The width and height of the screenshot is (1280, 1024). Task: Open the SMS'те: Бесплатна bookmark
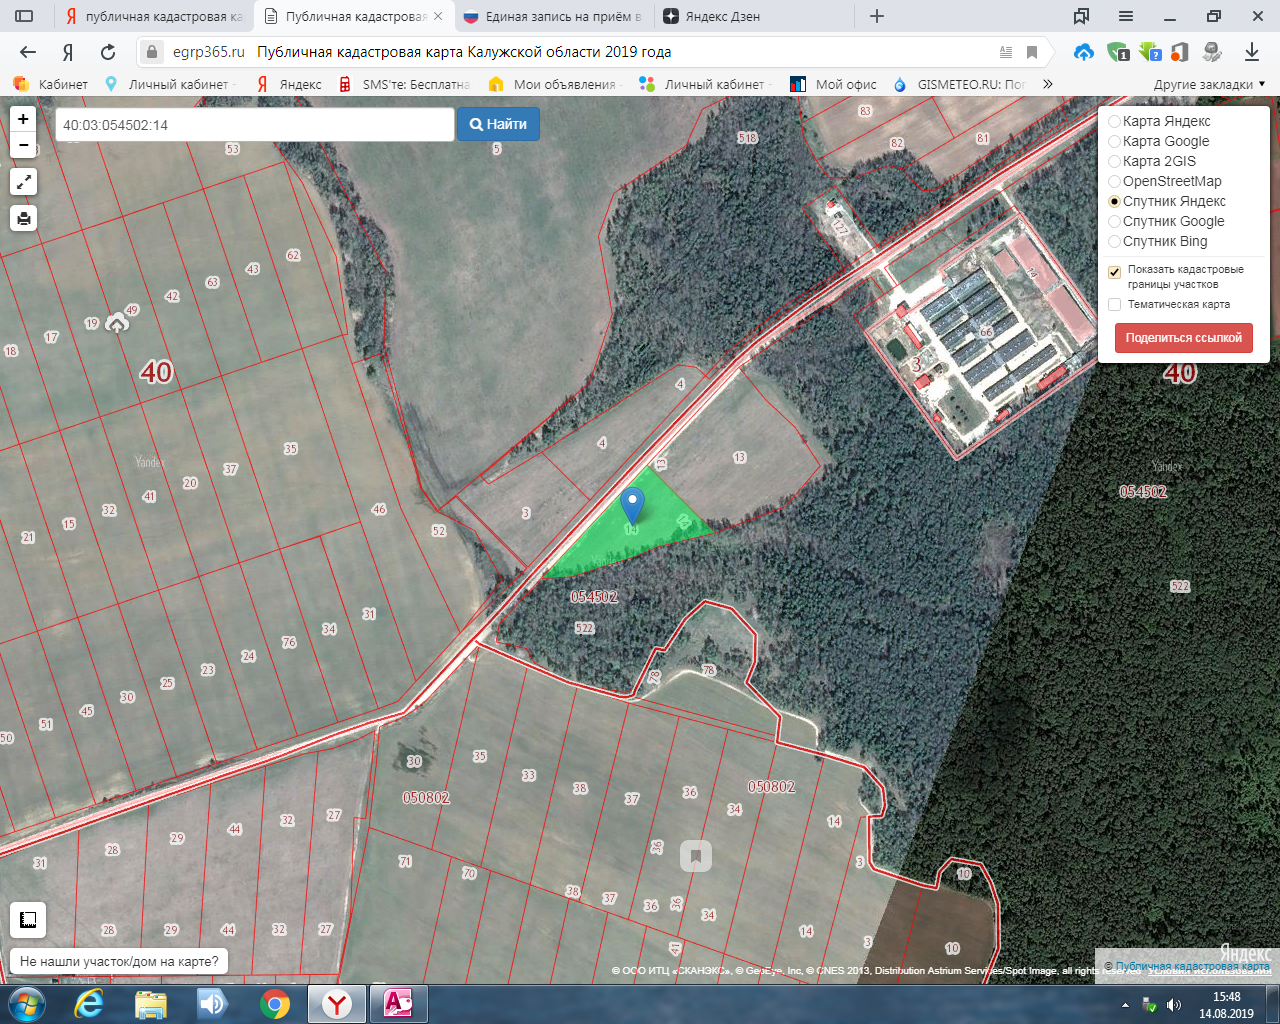pos(403,84)
